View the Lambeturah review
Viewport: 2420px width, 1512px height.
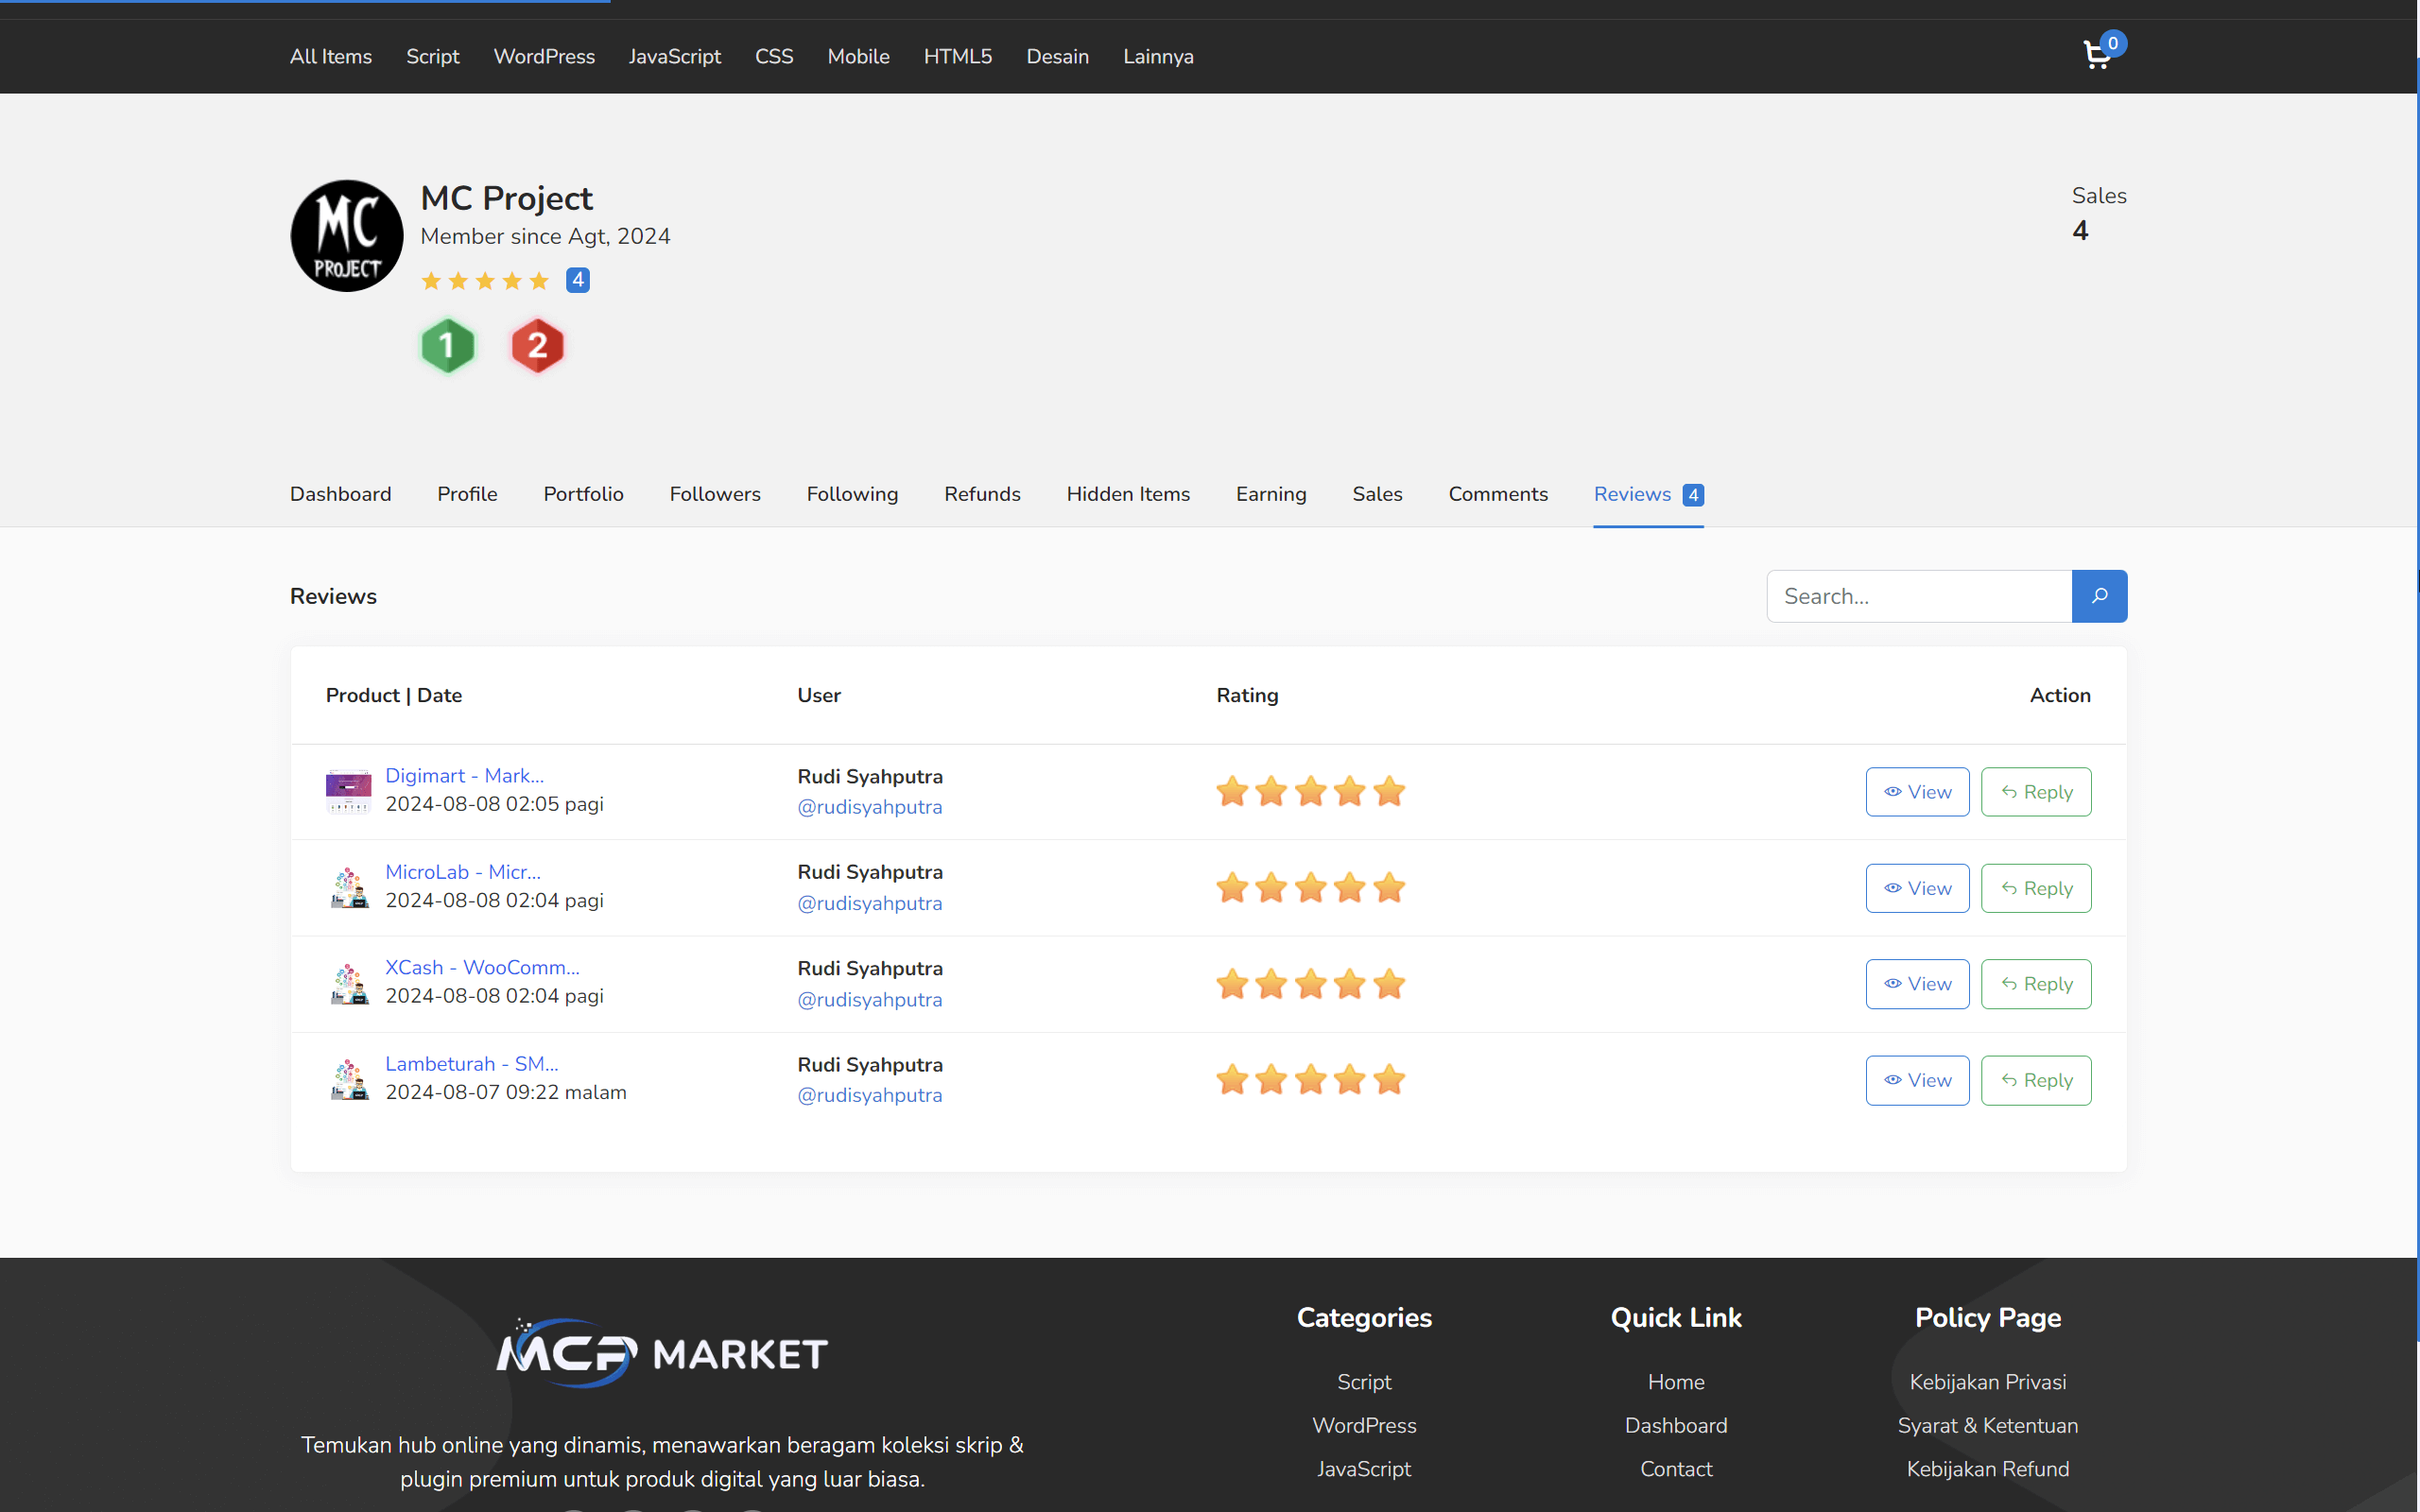click(1917, 1080)
